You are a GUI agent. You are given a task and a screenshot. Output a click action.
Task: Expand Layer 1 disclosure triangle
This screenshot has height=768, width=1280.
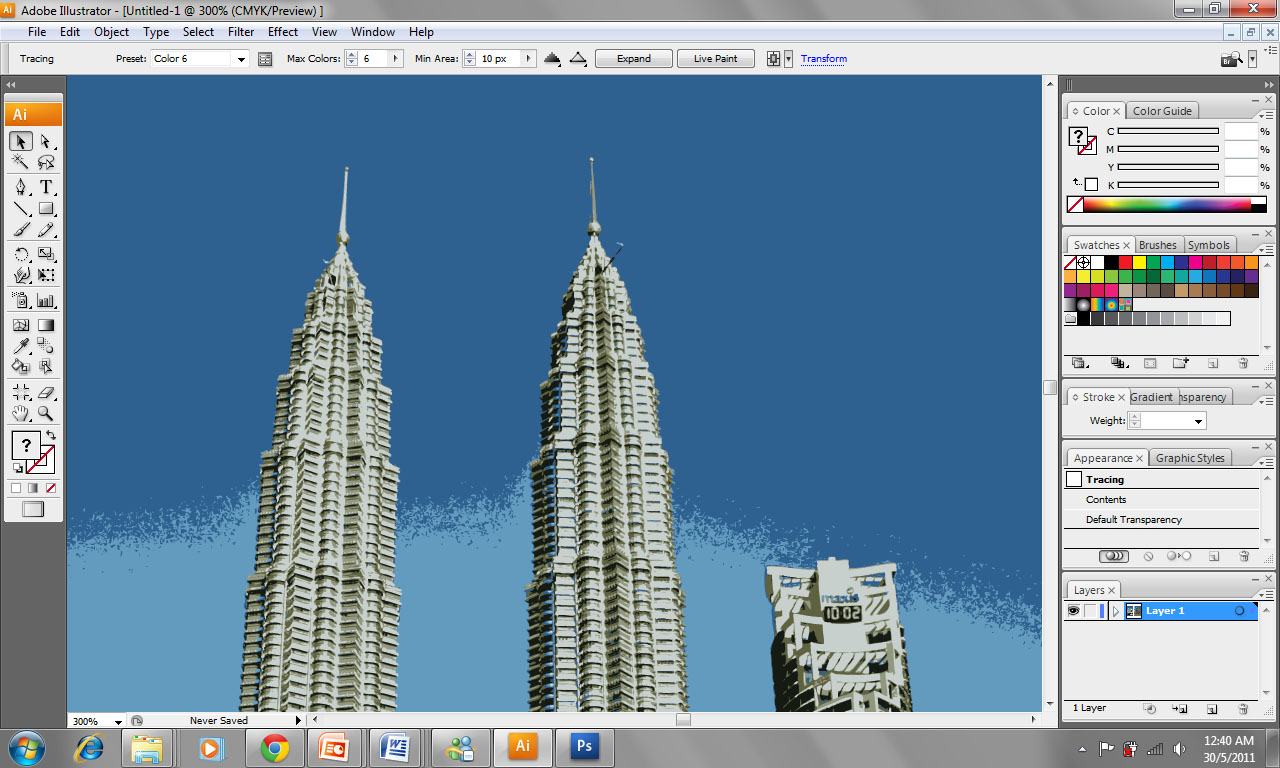(x=1116, y=611)
